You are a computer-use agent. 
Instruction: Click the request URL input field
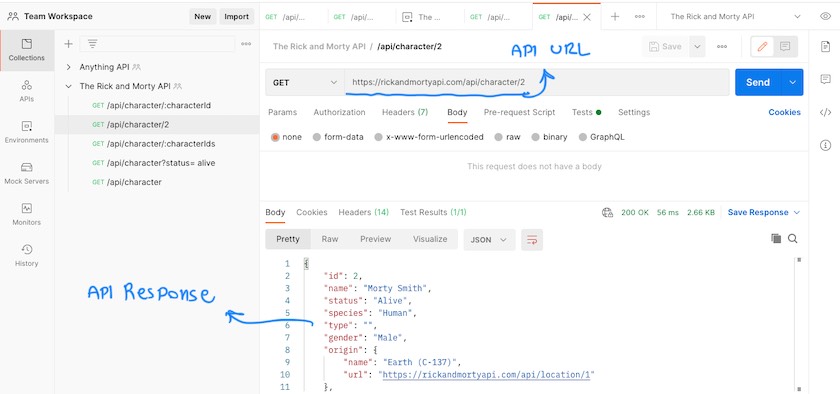(x=537, y=83)
